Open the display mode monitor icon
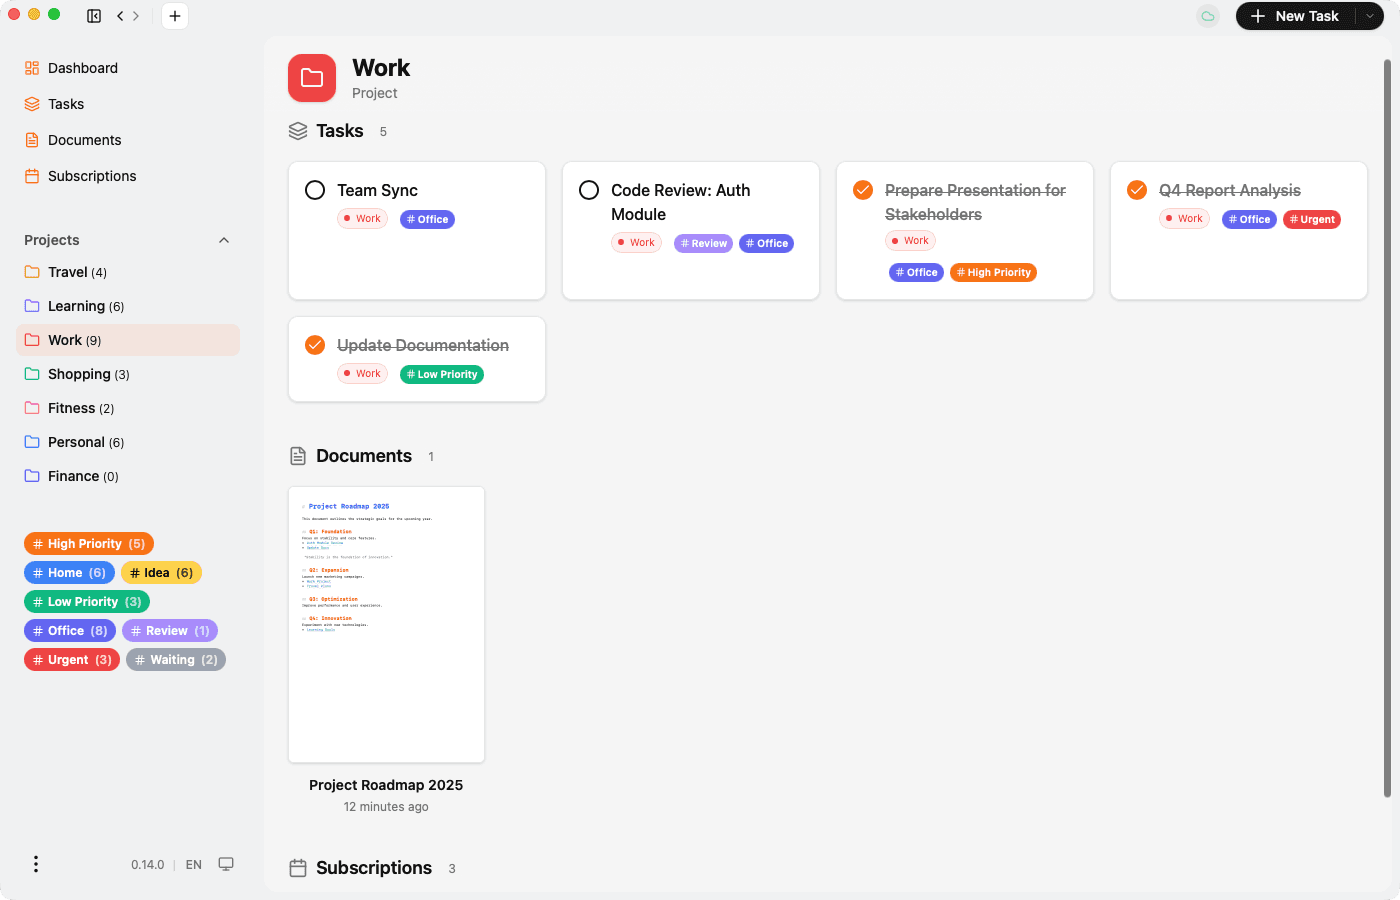This screenshot has height=900, width=1400. click(x=226, y=863)
